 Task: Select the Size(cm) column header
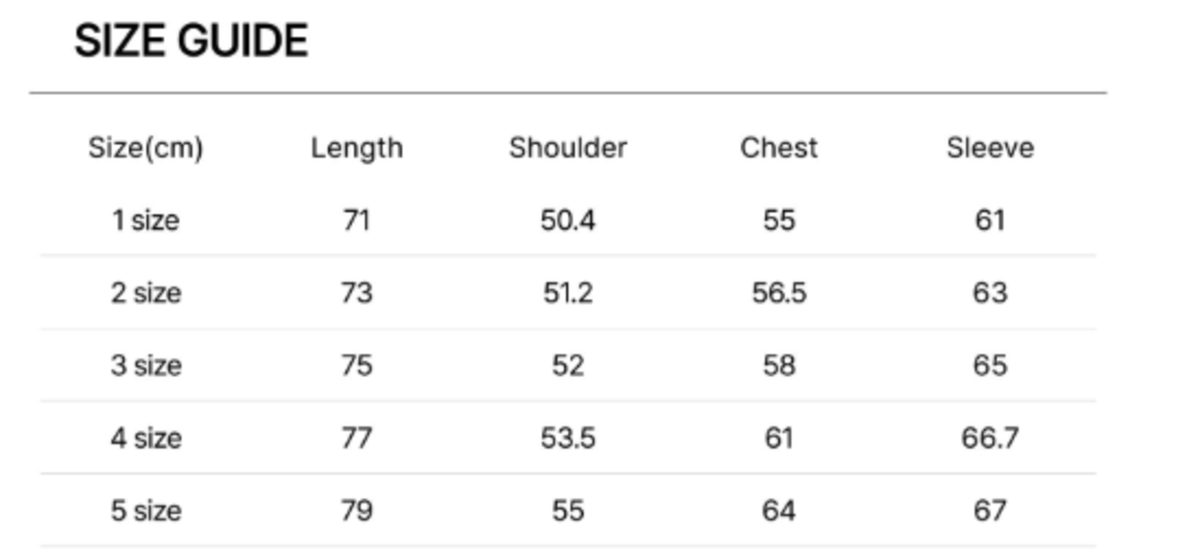point(146,148)
